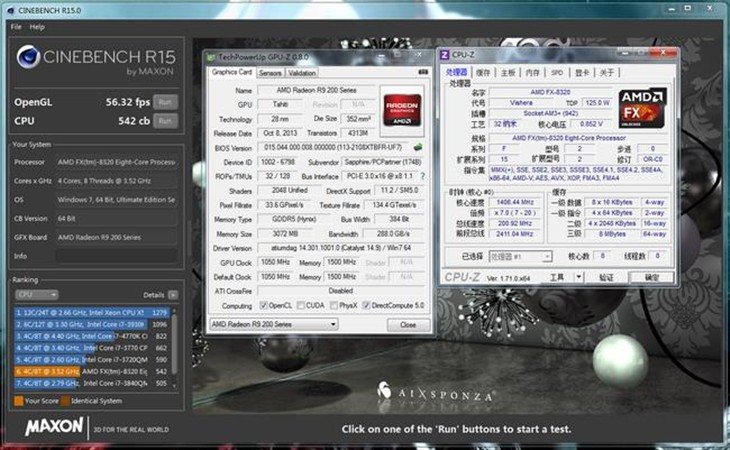Viewport: 730px width, 450px height.
Task: Switch to the 关于 tab in CPU-Z
Action: point(607,73)
